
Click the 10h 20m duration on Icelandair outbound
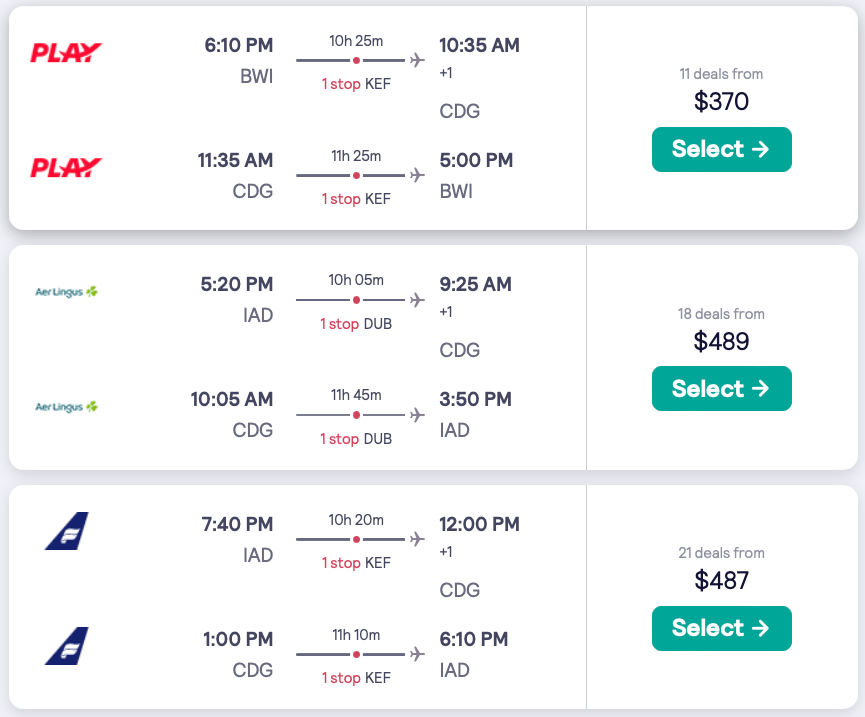356,520
